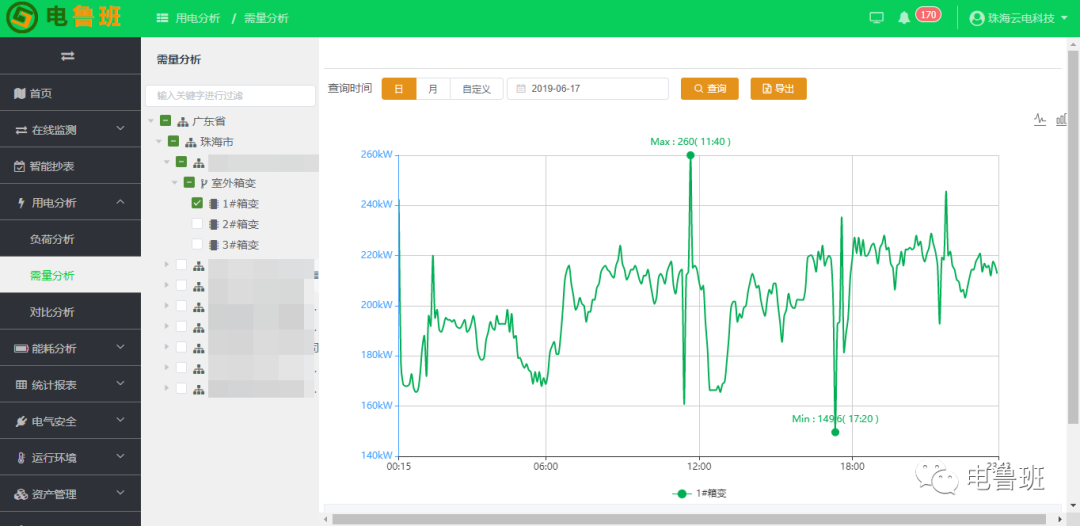Viewport: 1080px width, 526px height.
Task: Uncheck the 1#箱变 checkbox
Action: (x=197, y=203)
